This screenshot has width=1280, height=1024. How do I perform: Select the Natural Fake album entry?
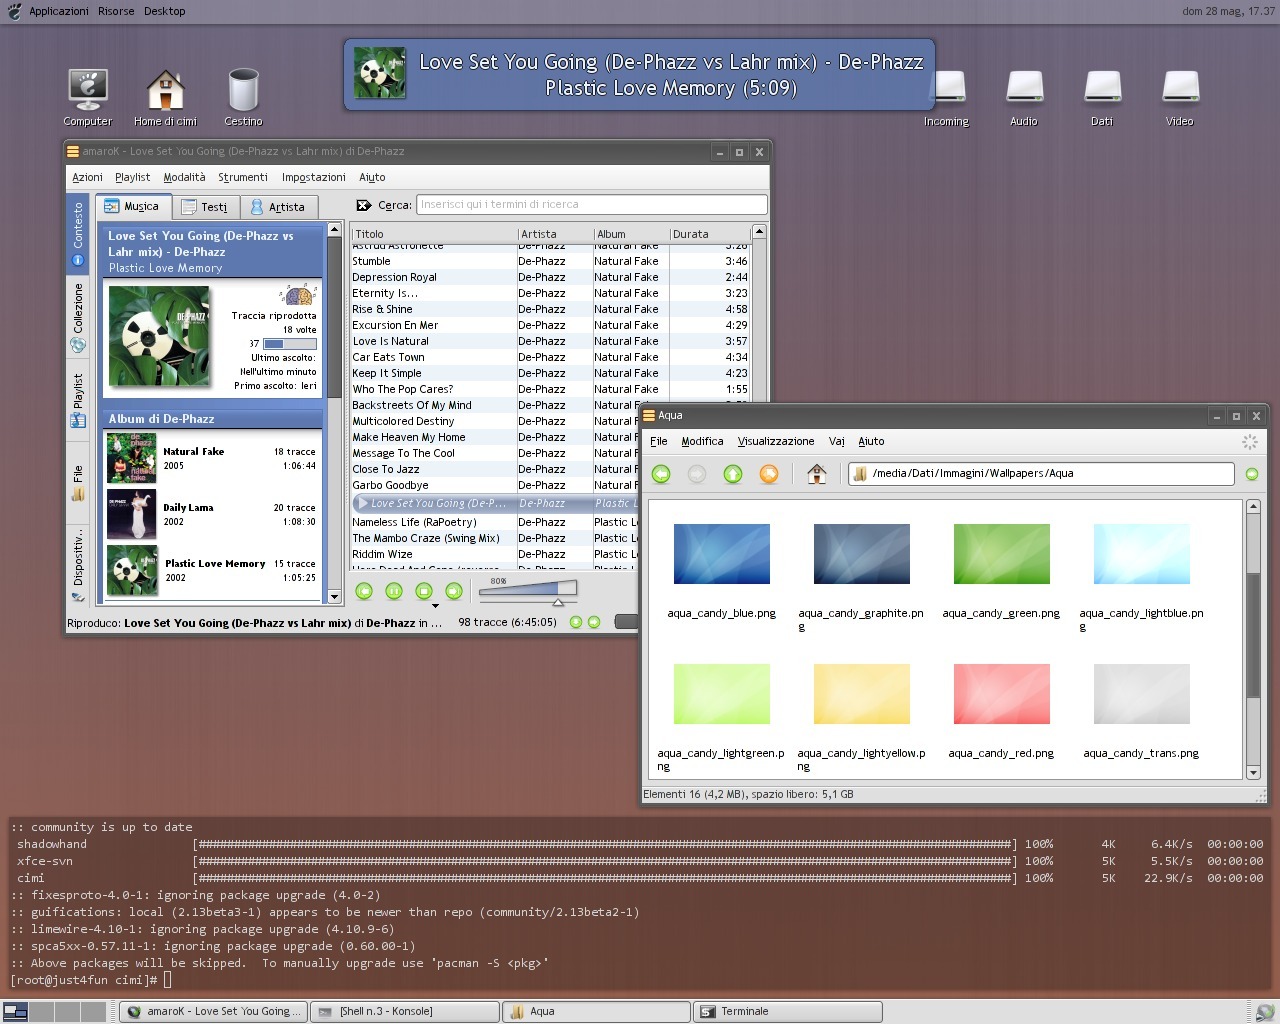tap(213, 458)
